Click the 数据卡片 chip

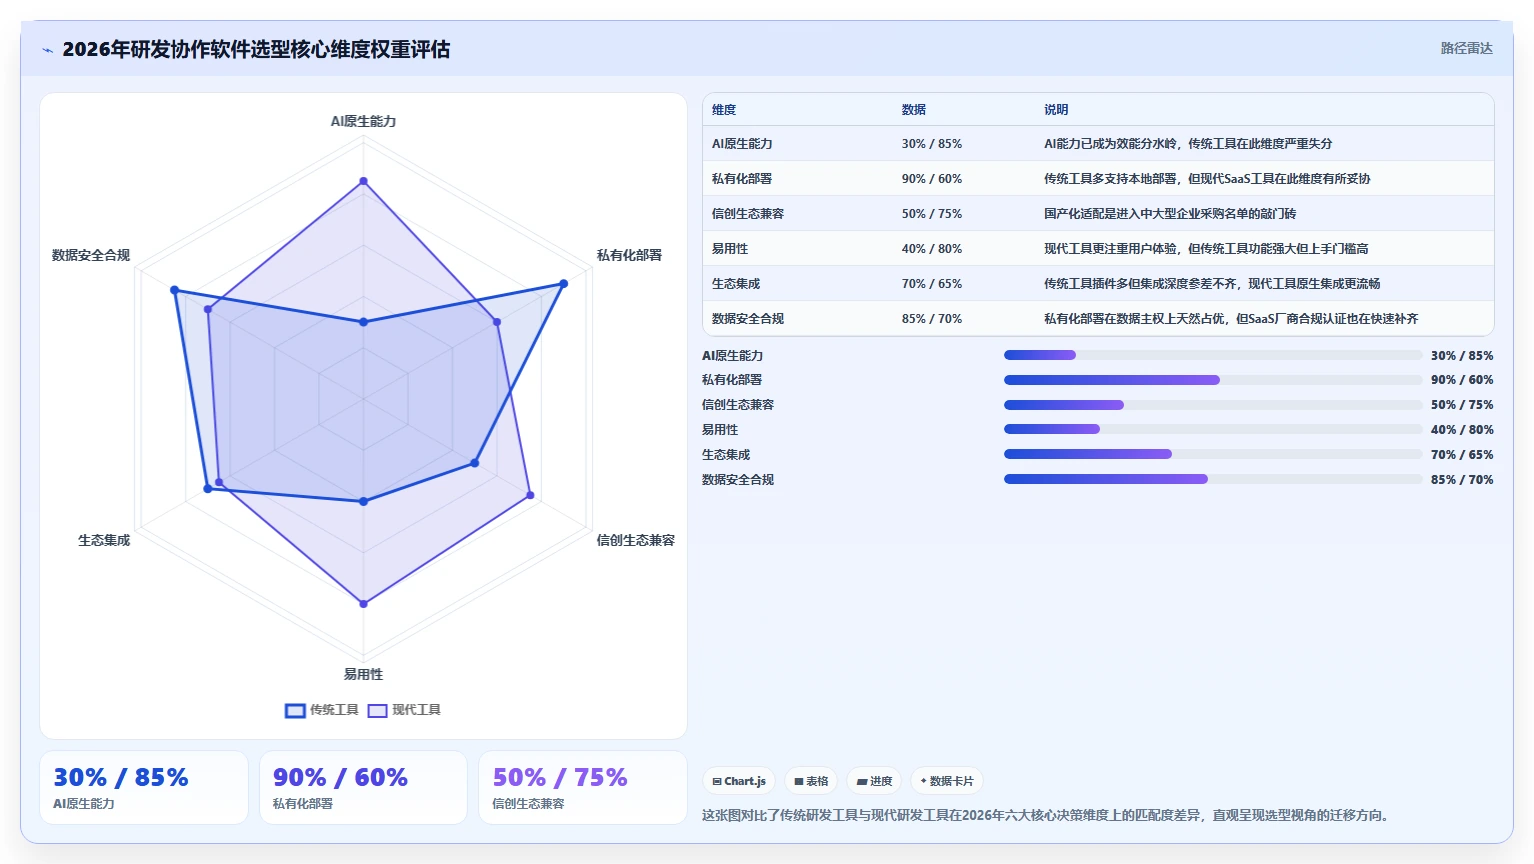click(x=947, y=781)
